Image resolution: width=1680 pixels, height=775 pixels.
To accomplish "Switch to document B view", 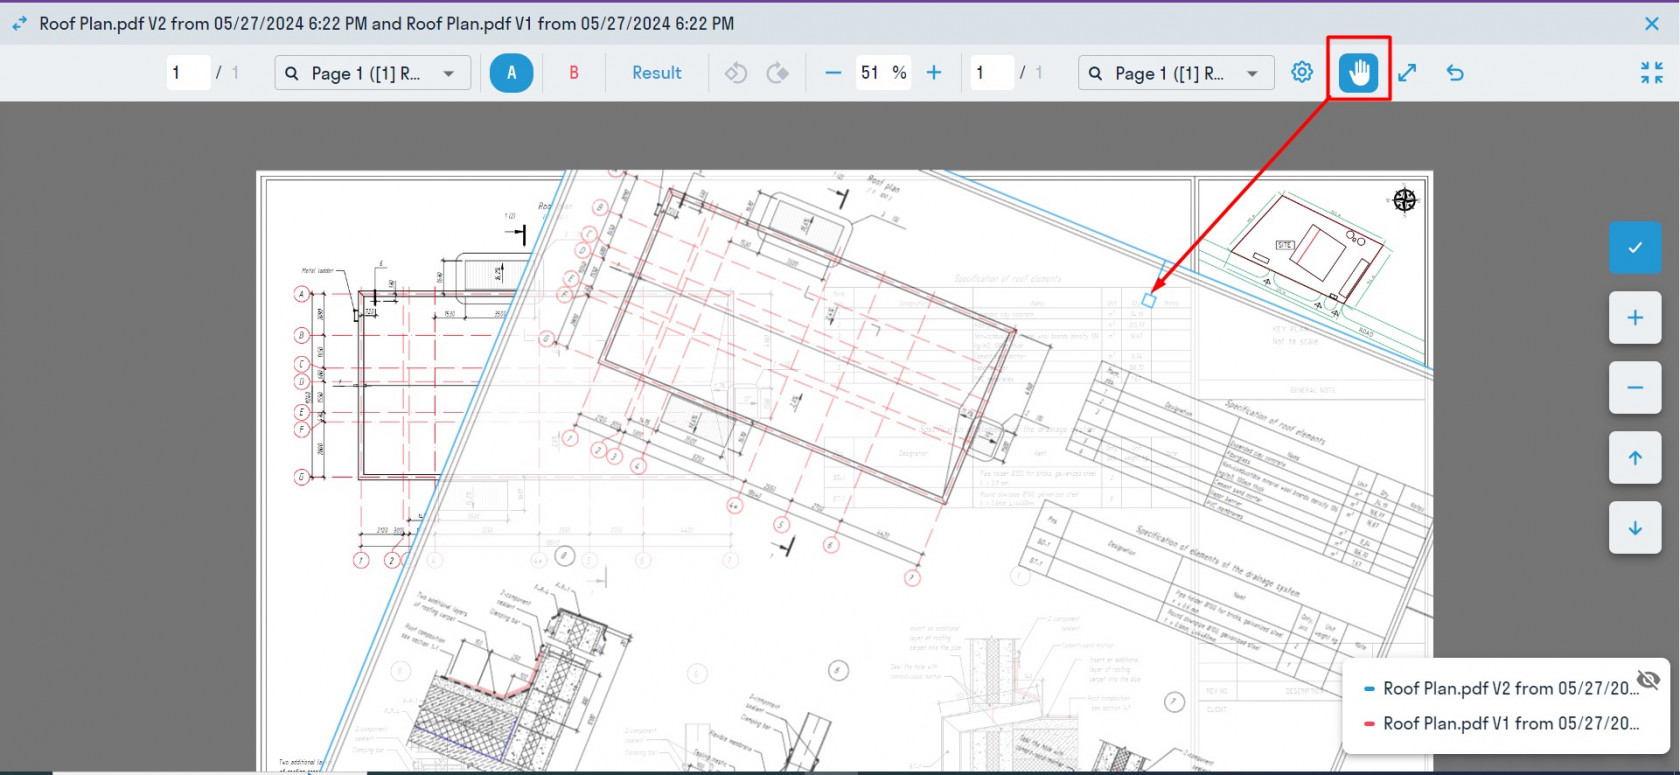I will pyautogui.click(x=574, y=73).
